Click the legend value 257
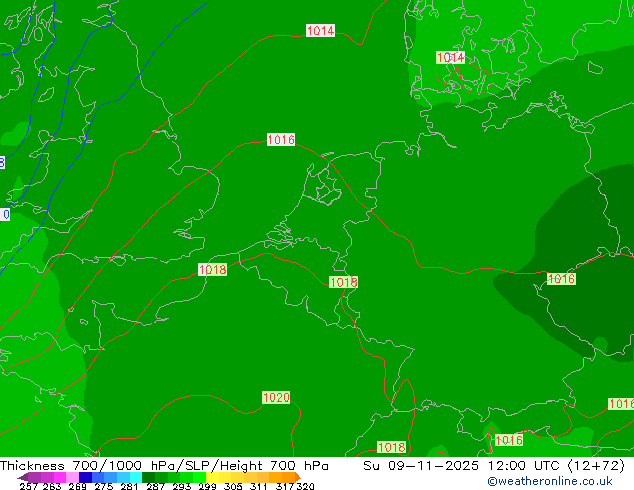 click(x=29, y=486)
